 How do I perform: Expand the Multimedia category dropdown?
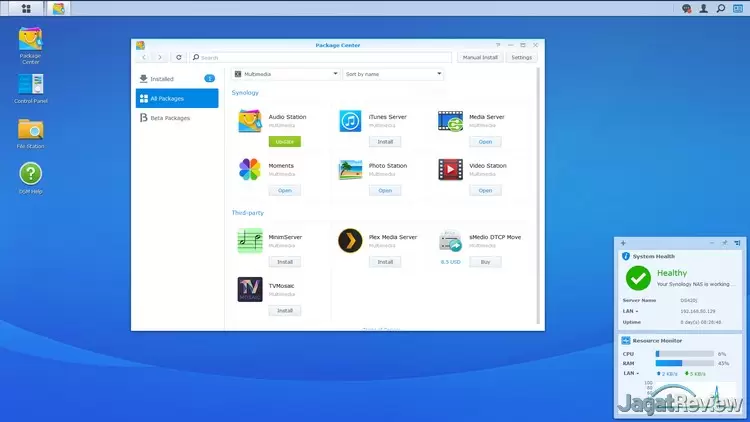coord(286,74)
